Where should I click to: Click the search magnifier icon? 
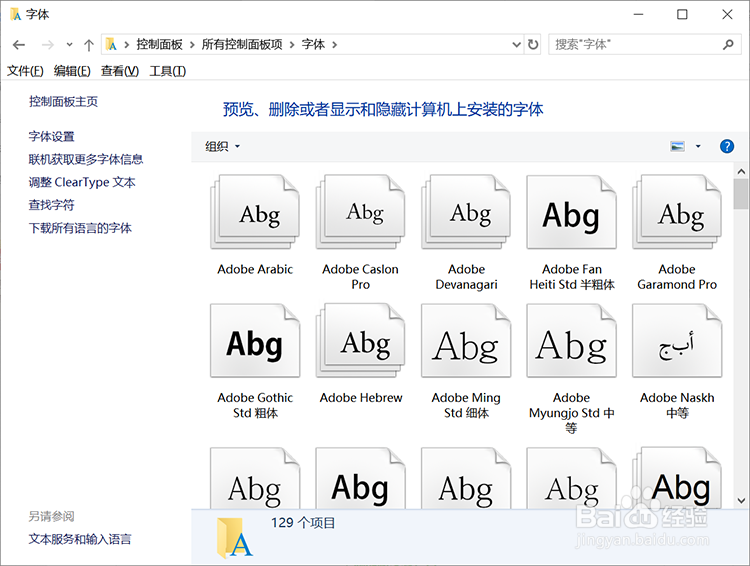click(x=728, y=44)
